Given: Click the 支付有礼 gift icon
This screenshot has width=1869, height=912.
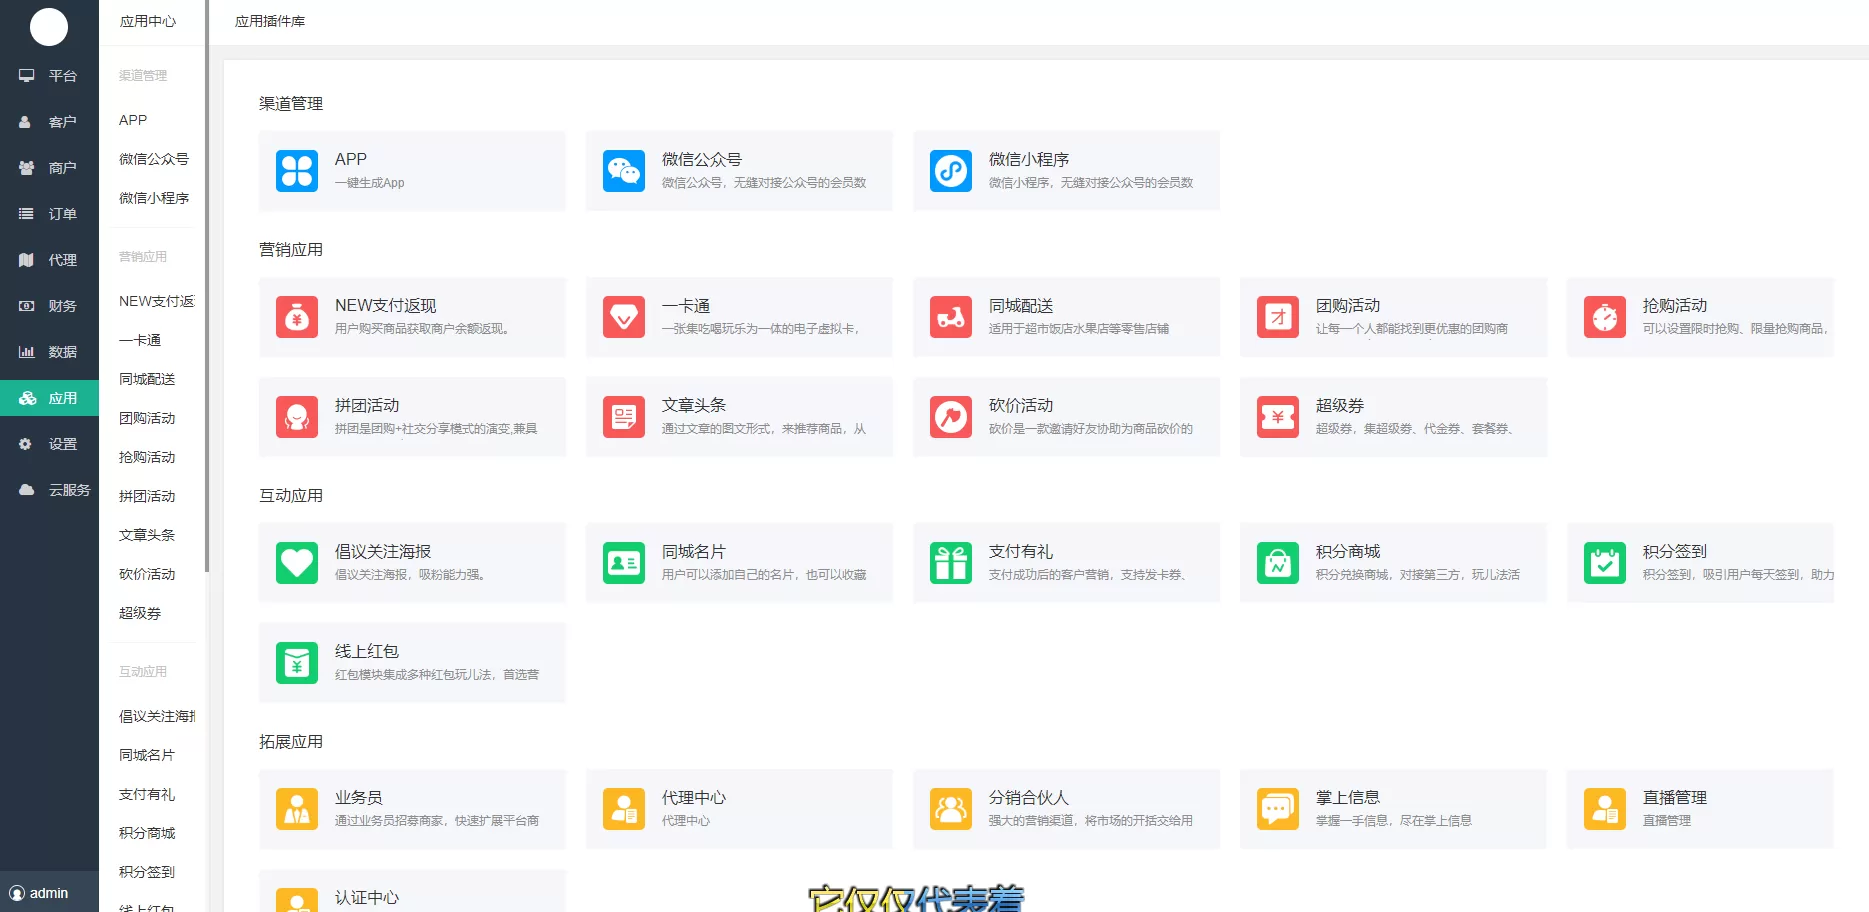Looking at the screenshot, I should (x=950, y=562).
